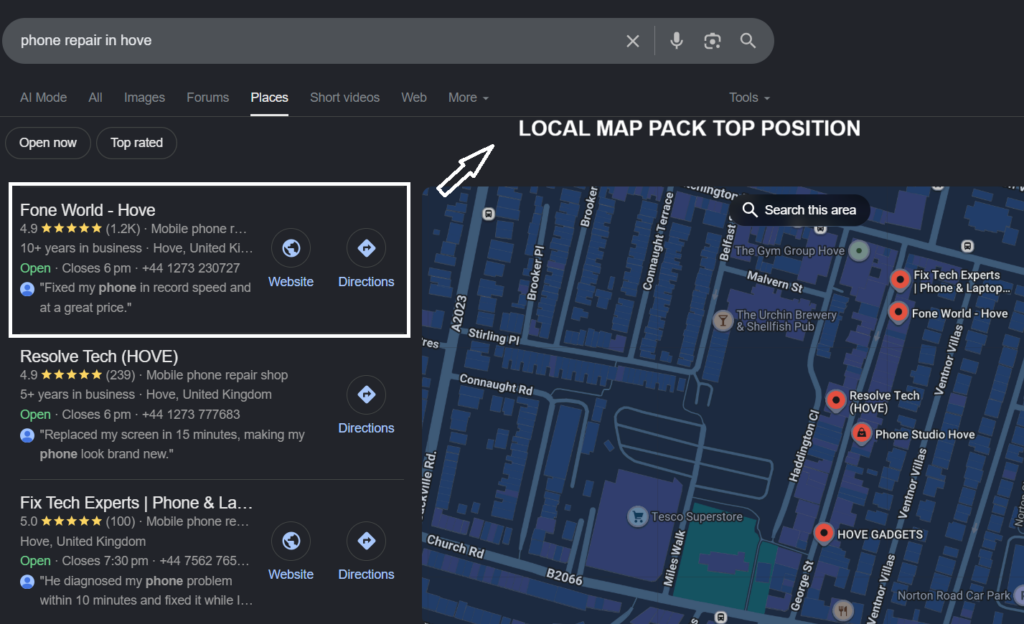Image resolution: width=1024 pixels, height=624 pixels.
Task: Click phone number +44 1273 777683
Action: click(x=191, y=414)
